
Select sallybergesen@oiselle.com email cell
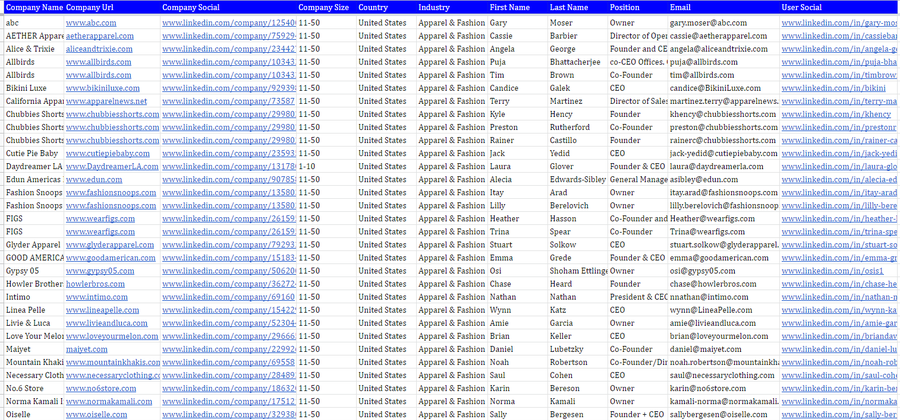tap(724, 415)
